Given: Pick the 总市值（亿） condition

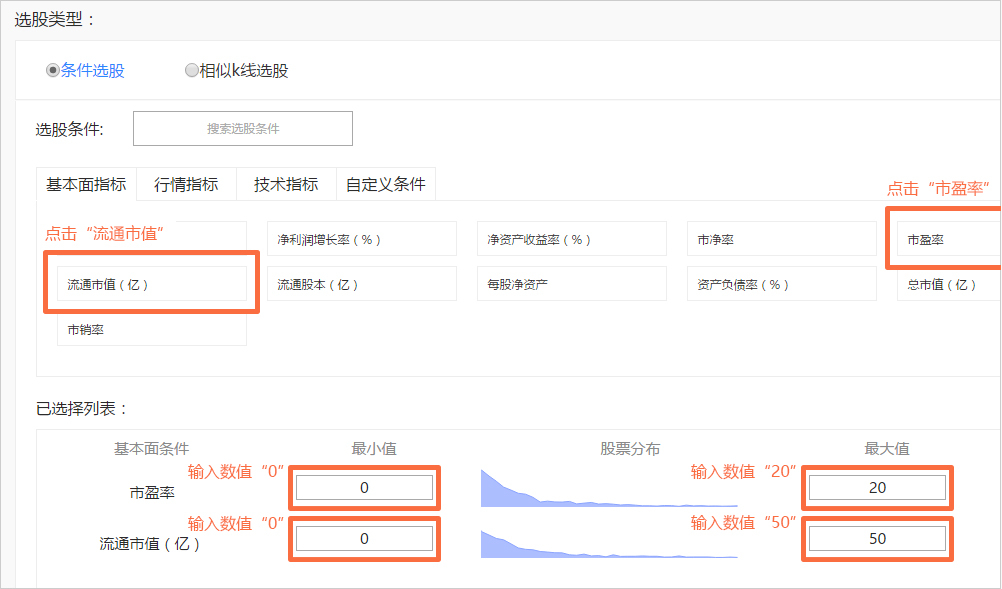Looking at the screenshot, I should 950,284.
